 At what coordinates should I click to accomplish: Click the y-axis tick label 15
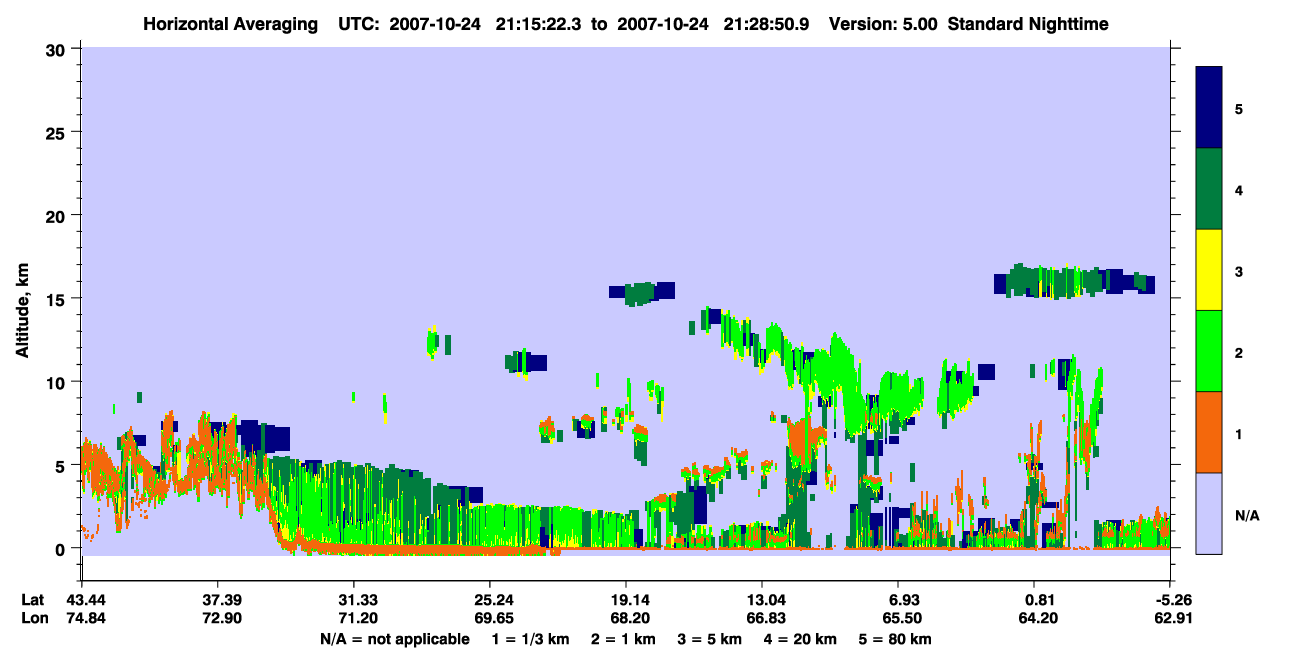(x=57, y=299)
